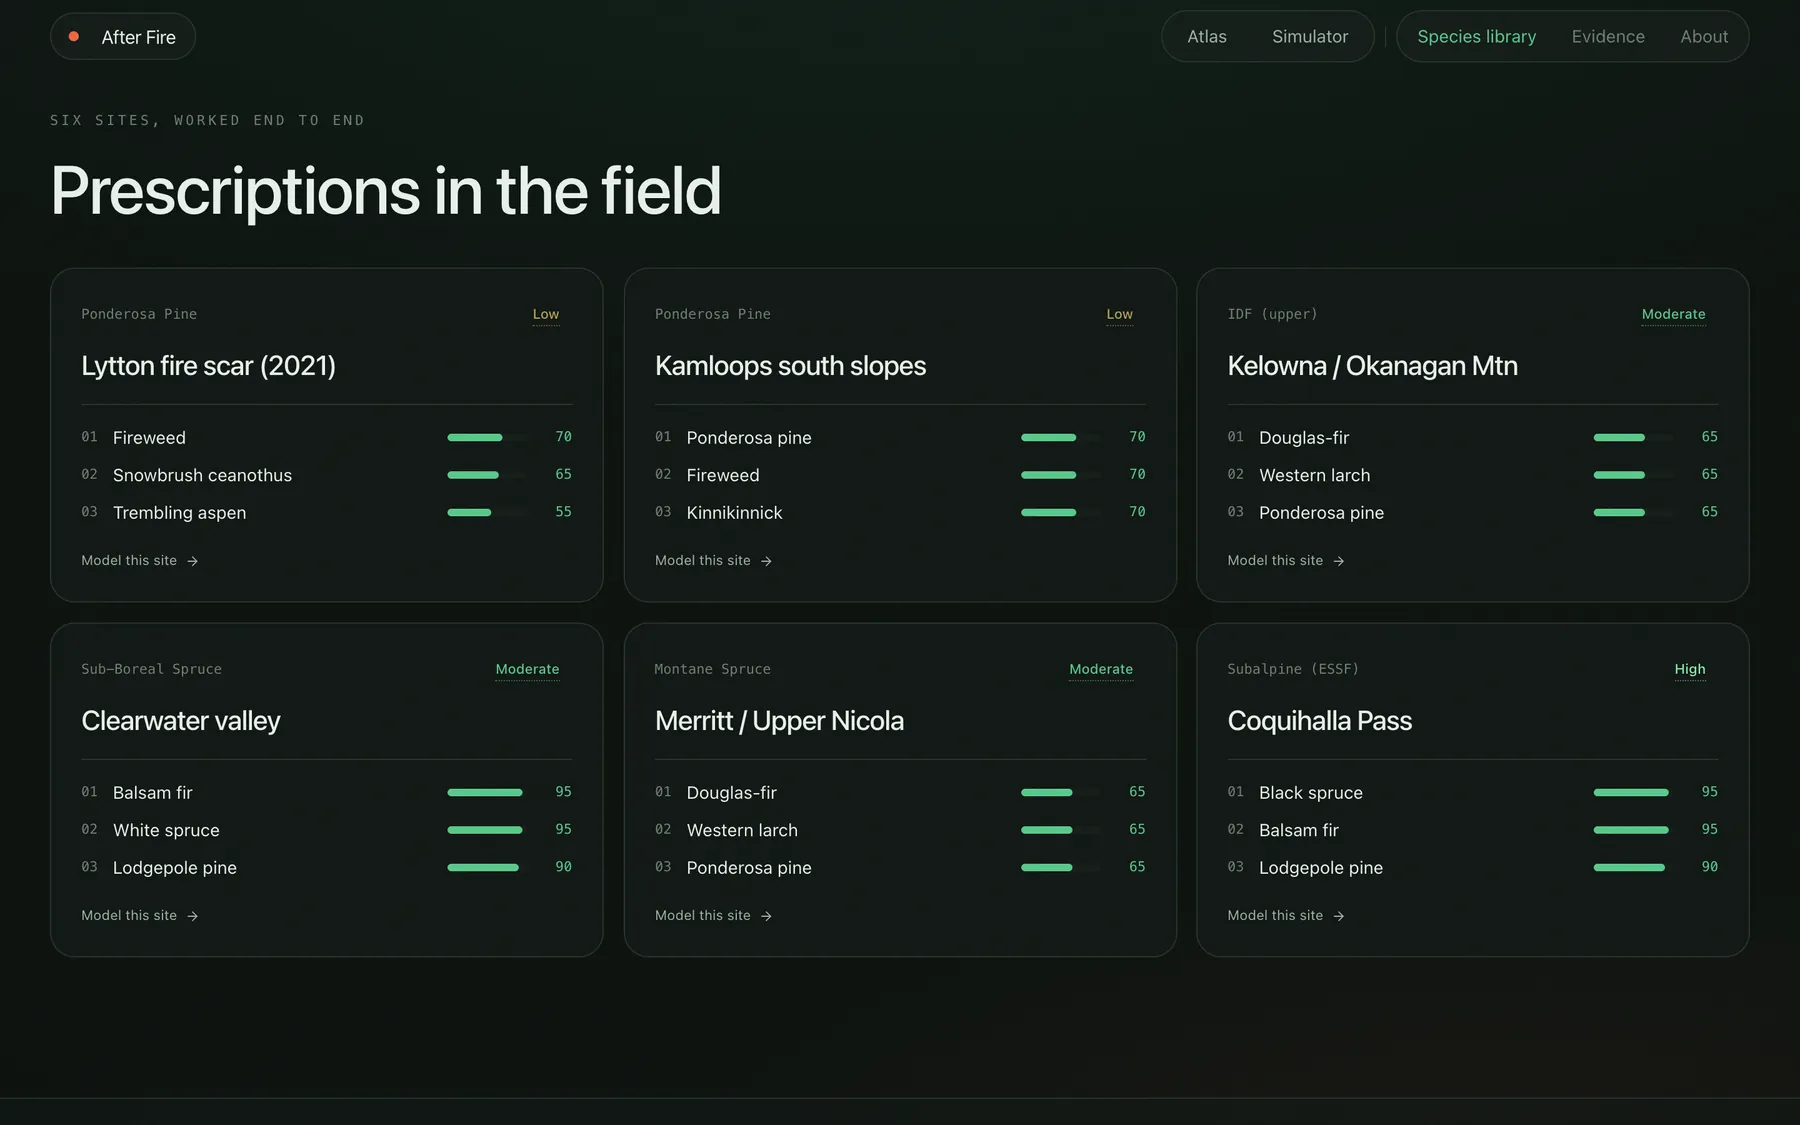Click the Subalpine (ESSF) zone label
The image size is (1800, 1125).
(x=1293, y=670)
